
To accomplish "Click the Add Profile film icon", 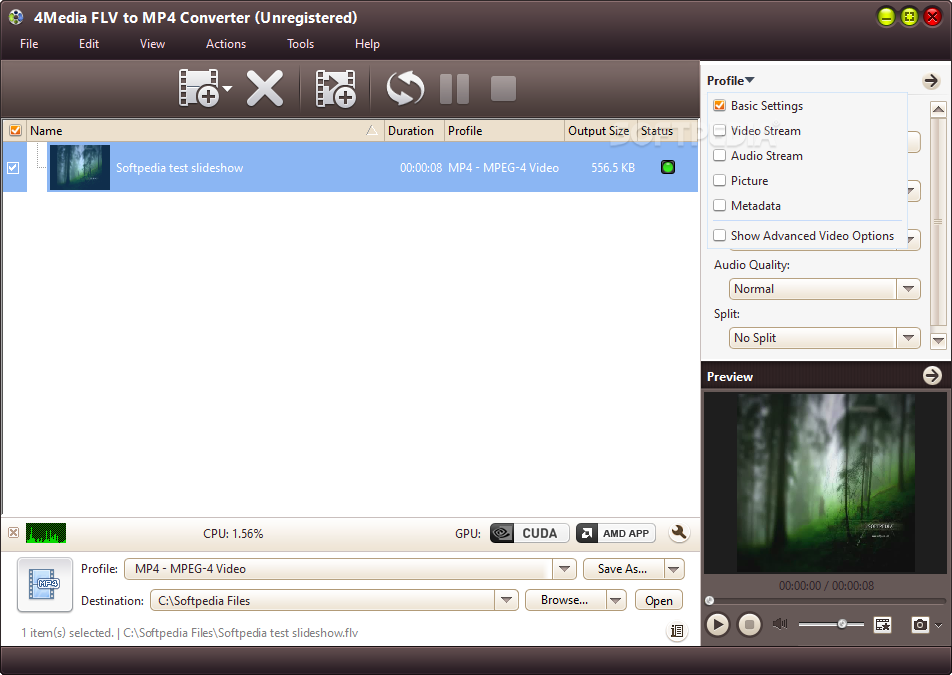I will pos(336,89).
